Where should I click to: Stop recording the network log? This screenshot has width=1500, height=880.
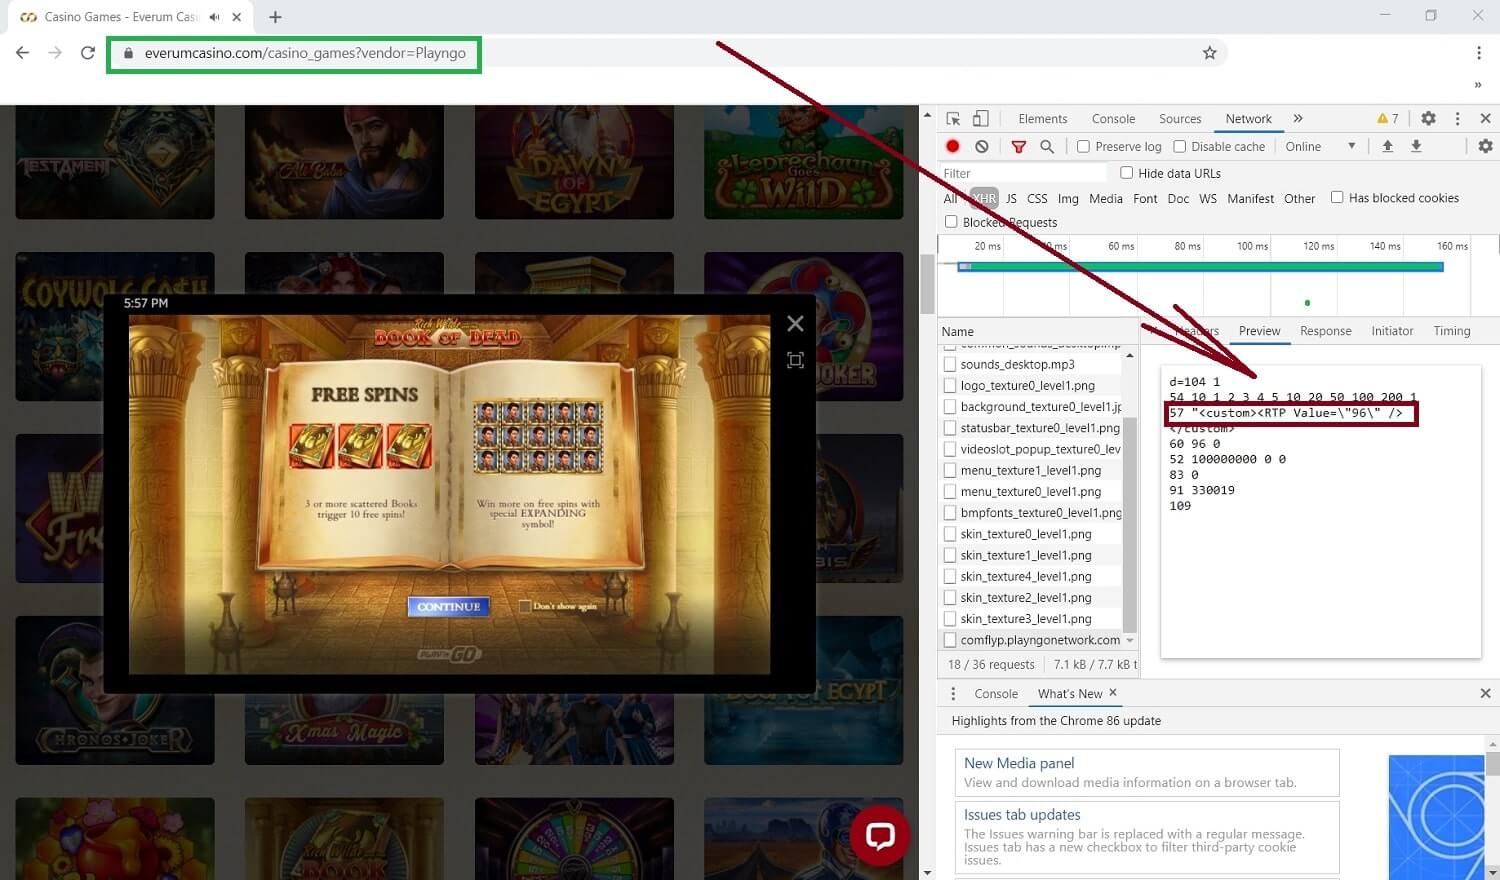pyautogui.click(x=953, y=146)
